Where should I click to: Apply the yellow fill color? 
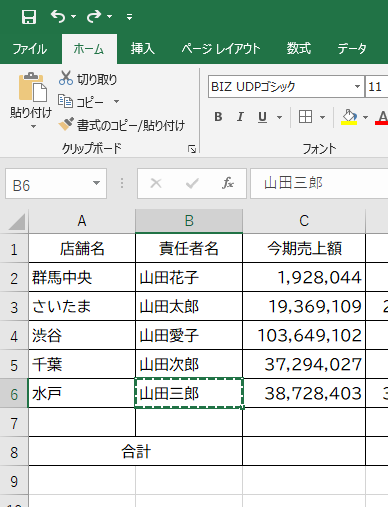349,117
